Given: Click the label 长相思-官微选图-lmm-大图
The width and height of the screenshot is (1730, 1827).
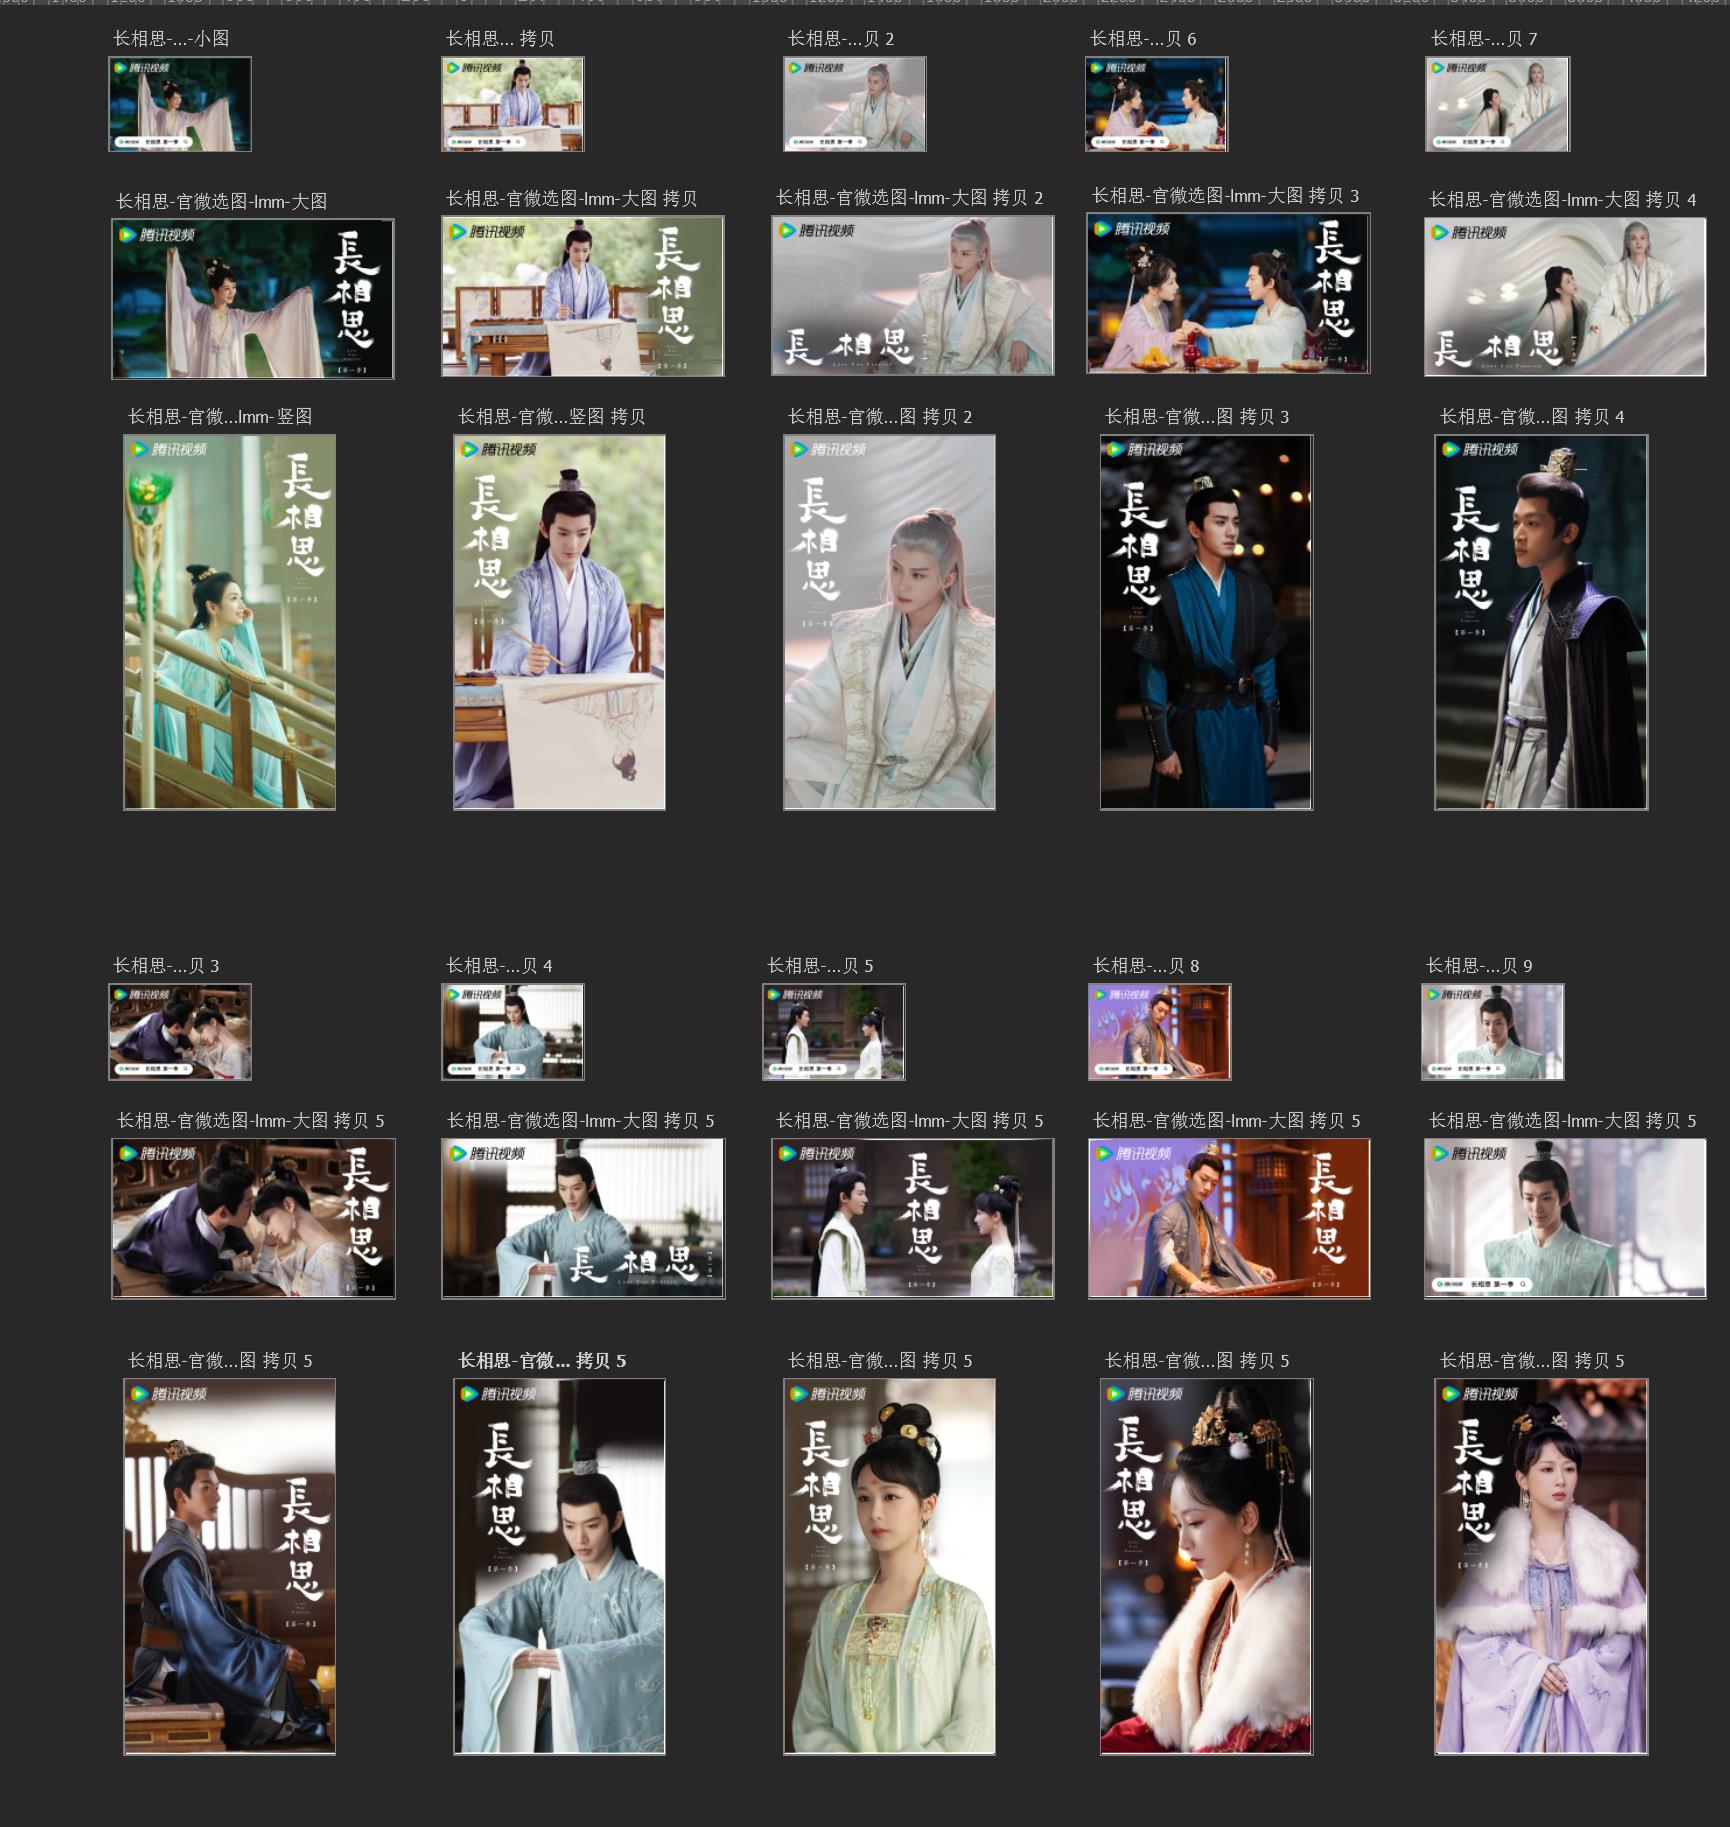Looking at the screenshot, I should click(221, 201).
